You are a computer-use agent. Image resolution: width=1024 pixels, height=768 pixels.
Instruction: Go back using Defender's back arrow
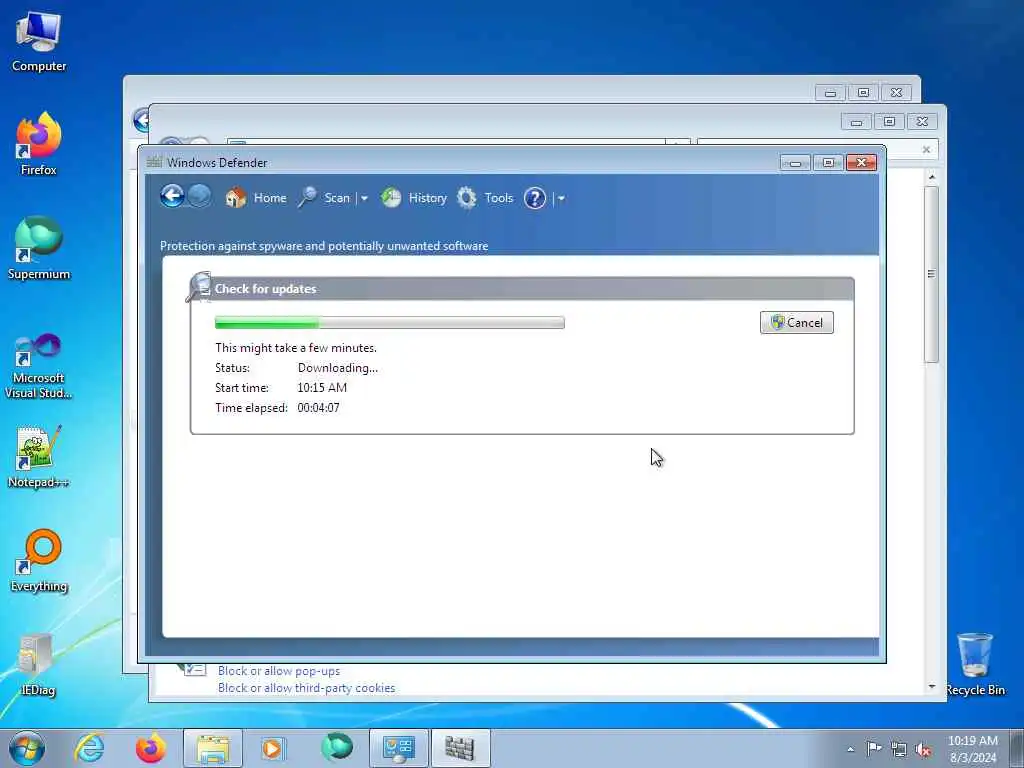[x=172, y=196]
